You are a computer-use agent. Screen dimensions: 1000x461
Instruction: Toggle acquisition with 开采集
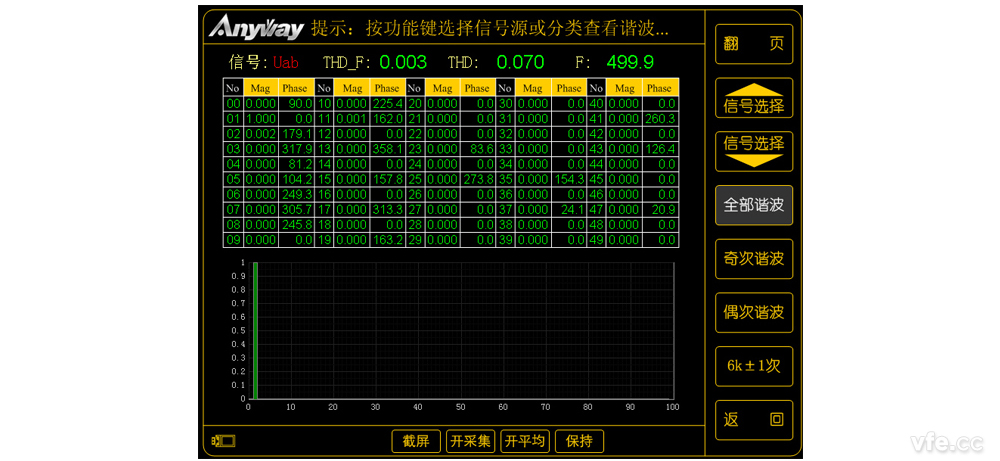[x=470, y=441]
